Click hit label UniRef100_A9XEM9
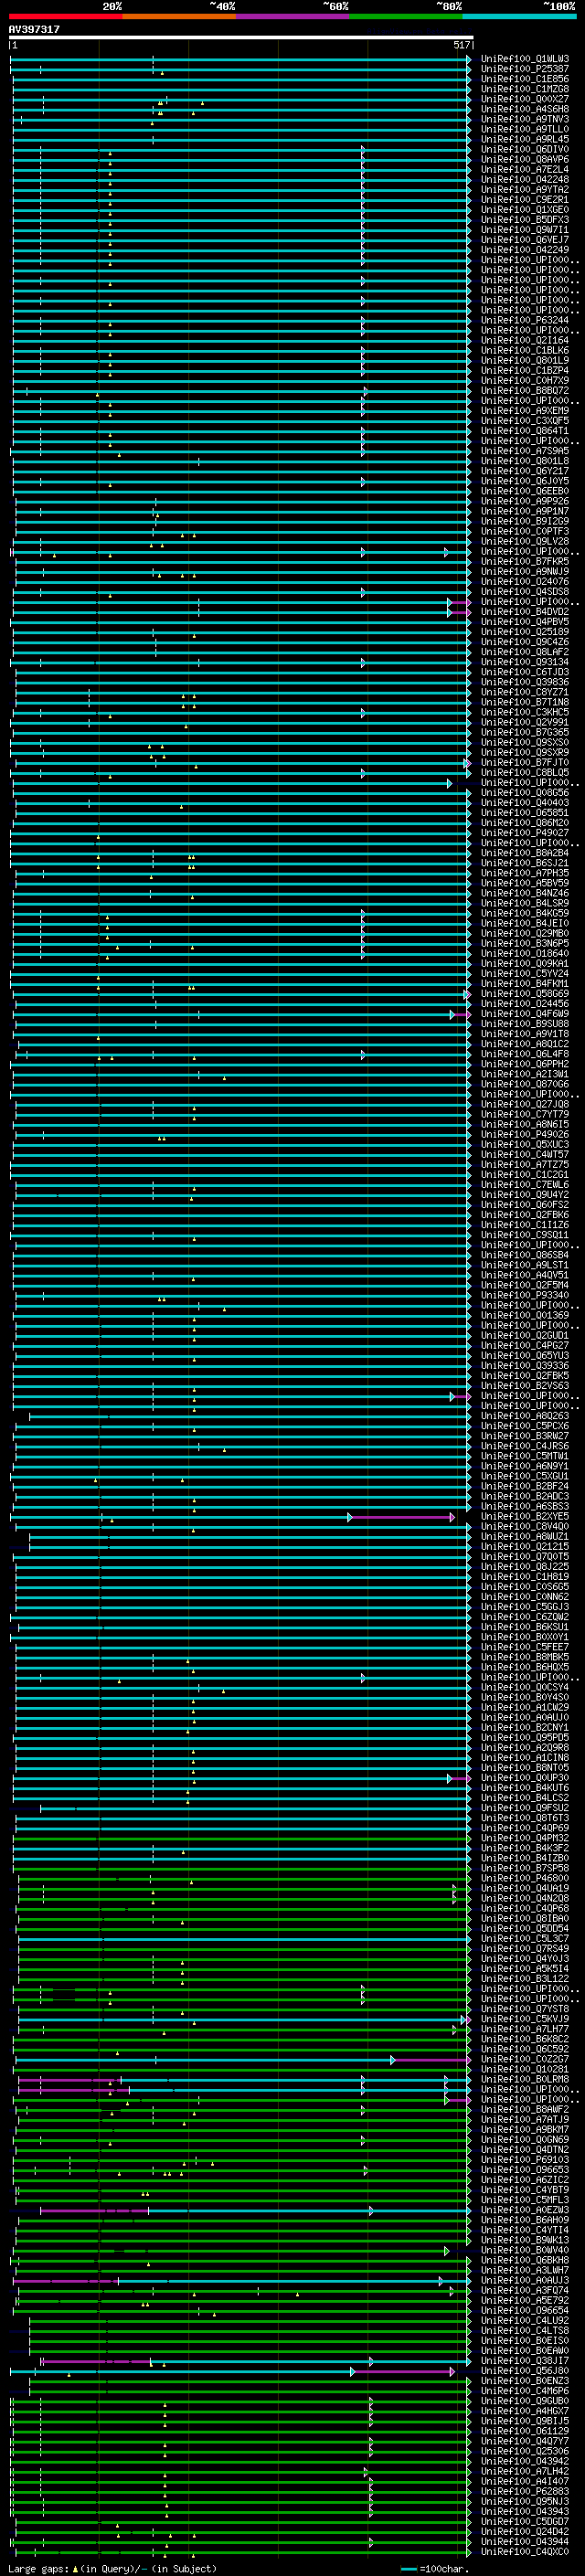The width and height of the screenshot is (585, 2576). click(x=525, y=410)
